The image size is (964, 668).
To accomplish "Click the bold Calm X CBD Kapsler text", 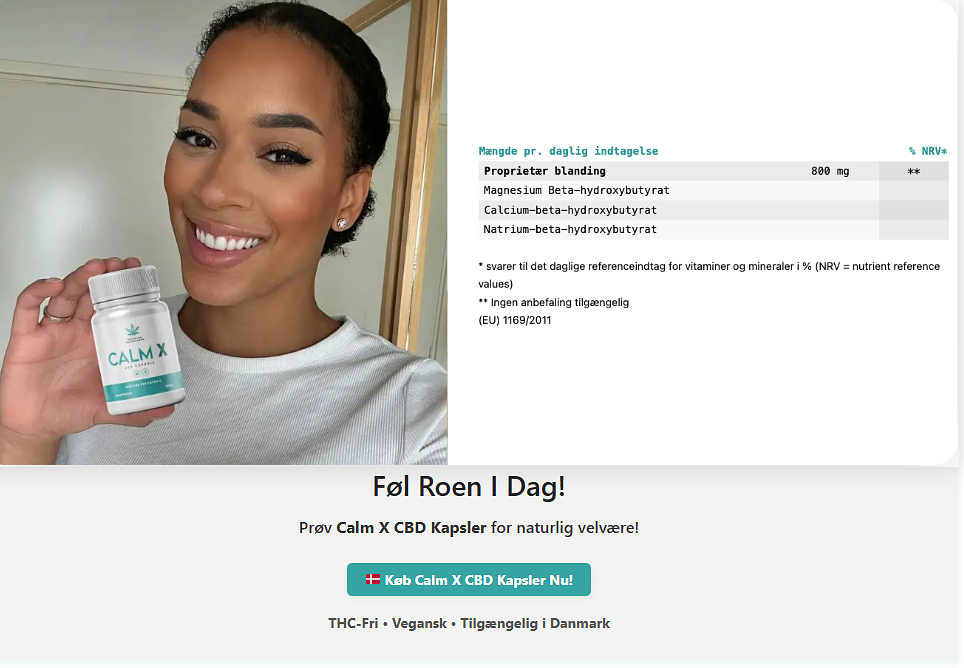I will [411, 528].
